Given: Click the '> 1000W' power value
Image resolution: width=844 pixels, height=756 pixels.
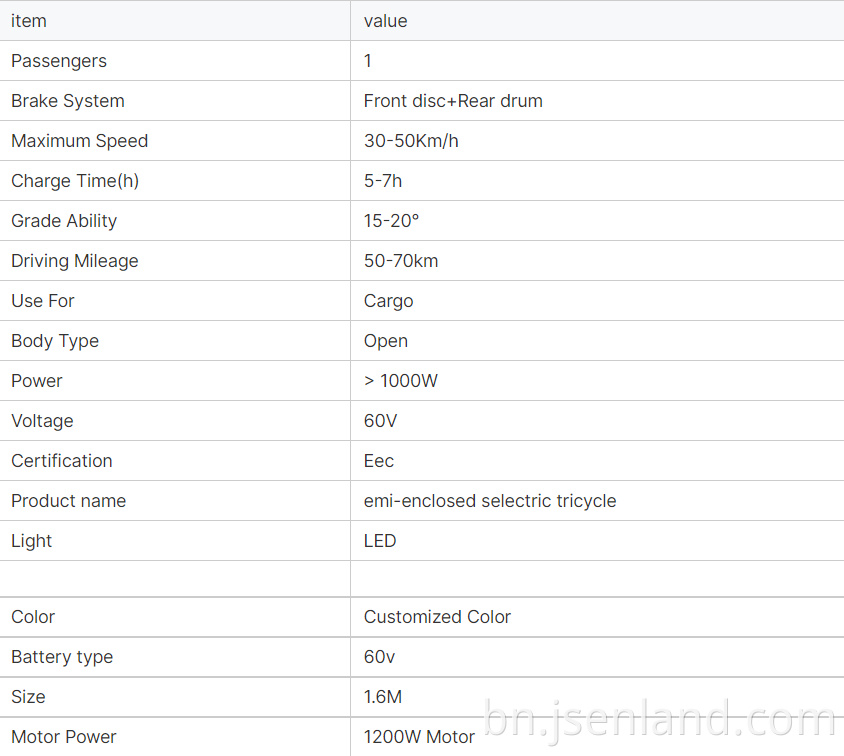Looking at the screenshot, I should [x=401, y=381].
